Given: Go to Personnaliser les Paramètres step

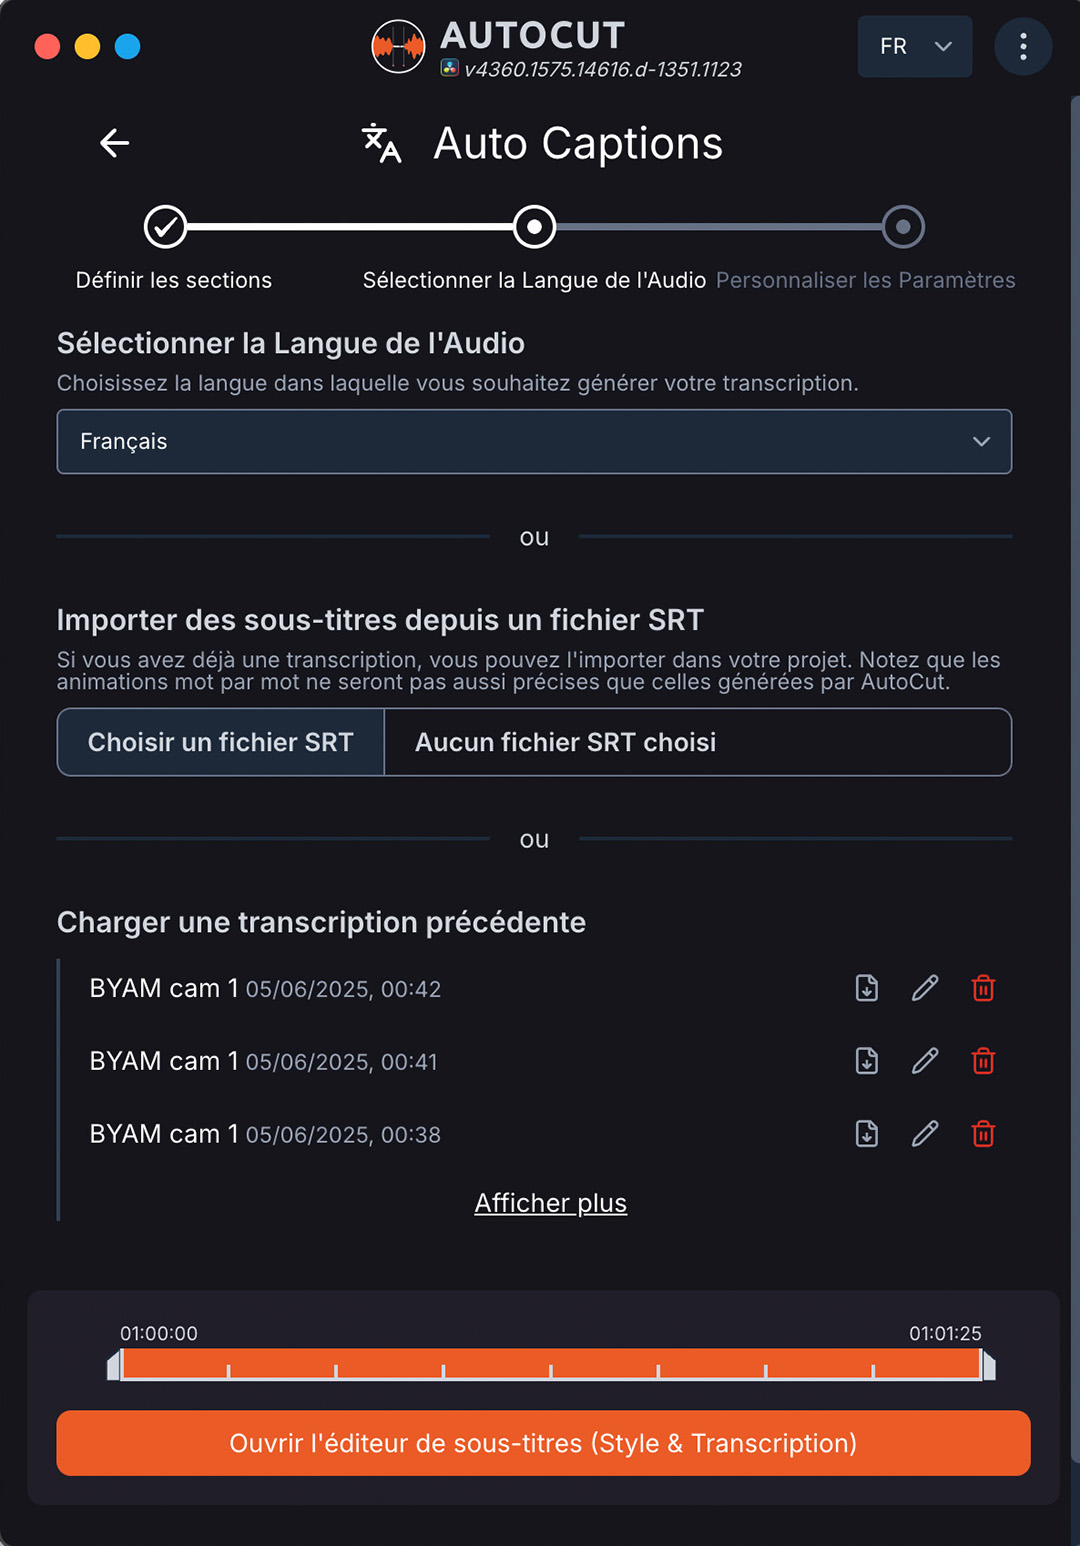Looking at the screenshot, I should coord(903,227).
